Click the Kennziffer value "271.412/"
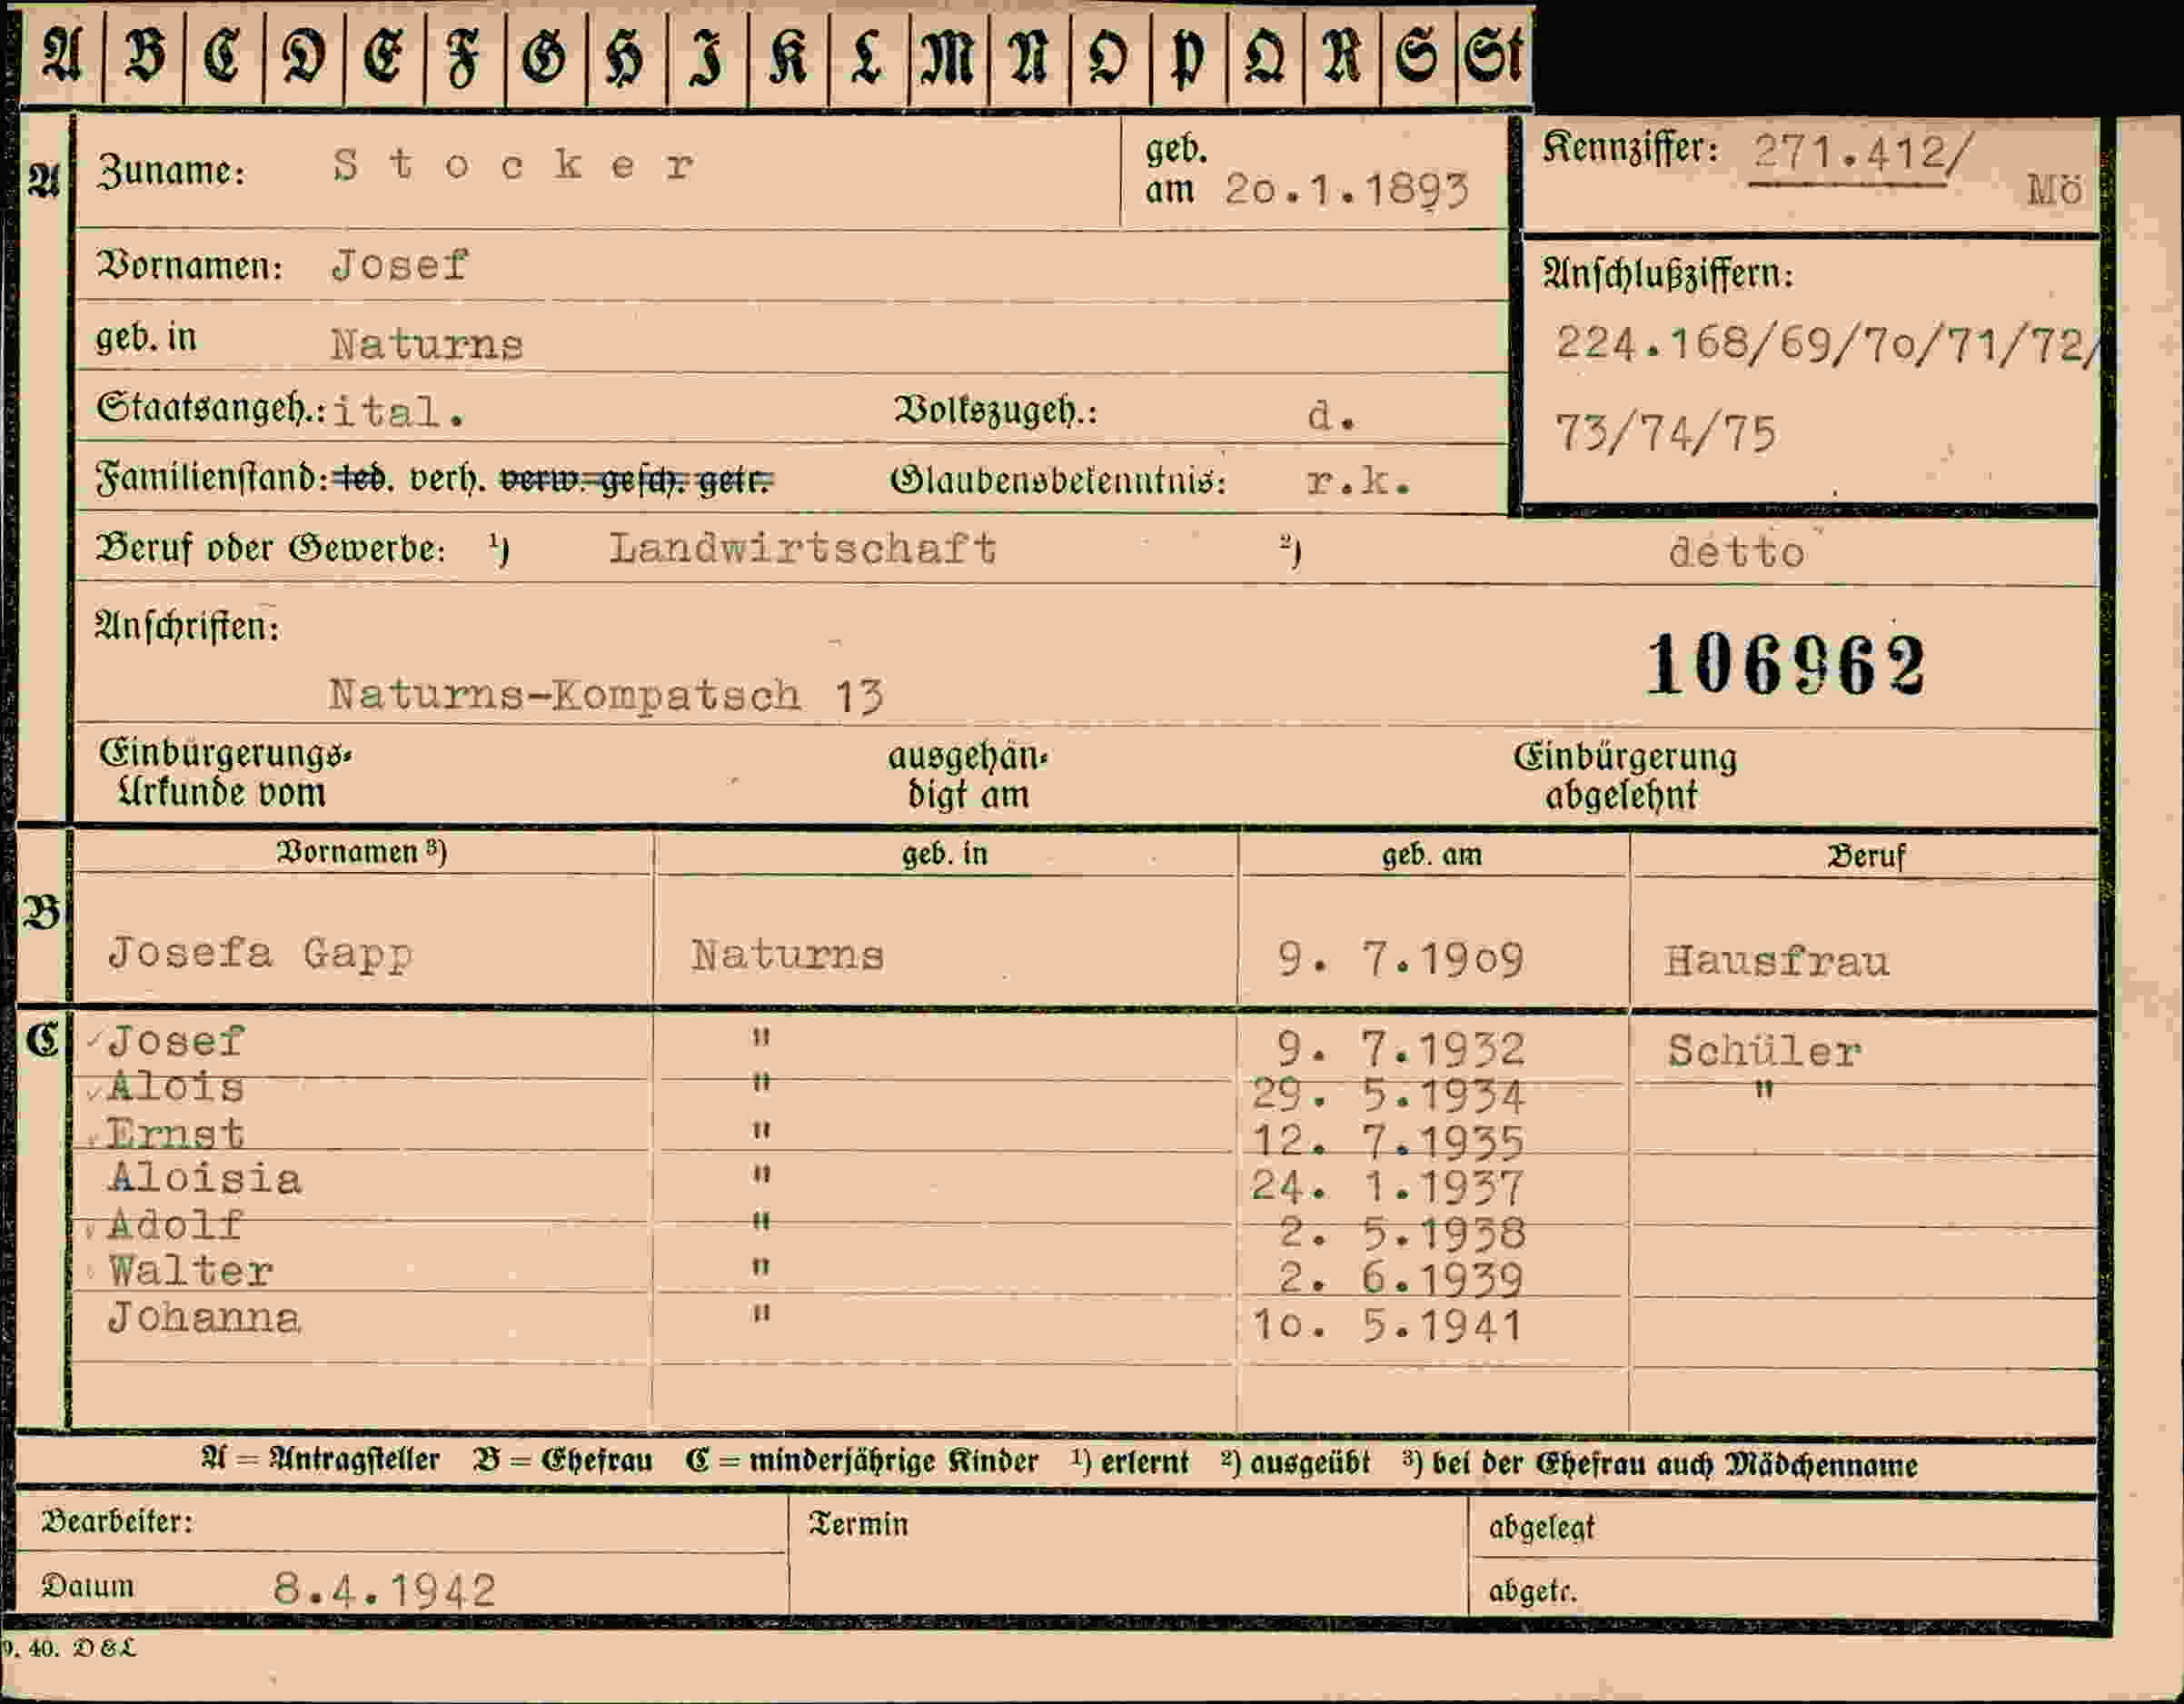This screenshot has width=2184, height=1704. 1862,153
